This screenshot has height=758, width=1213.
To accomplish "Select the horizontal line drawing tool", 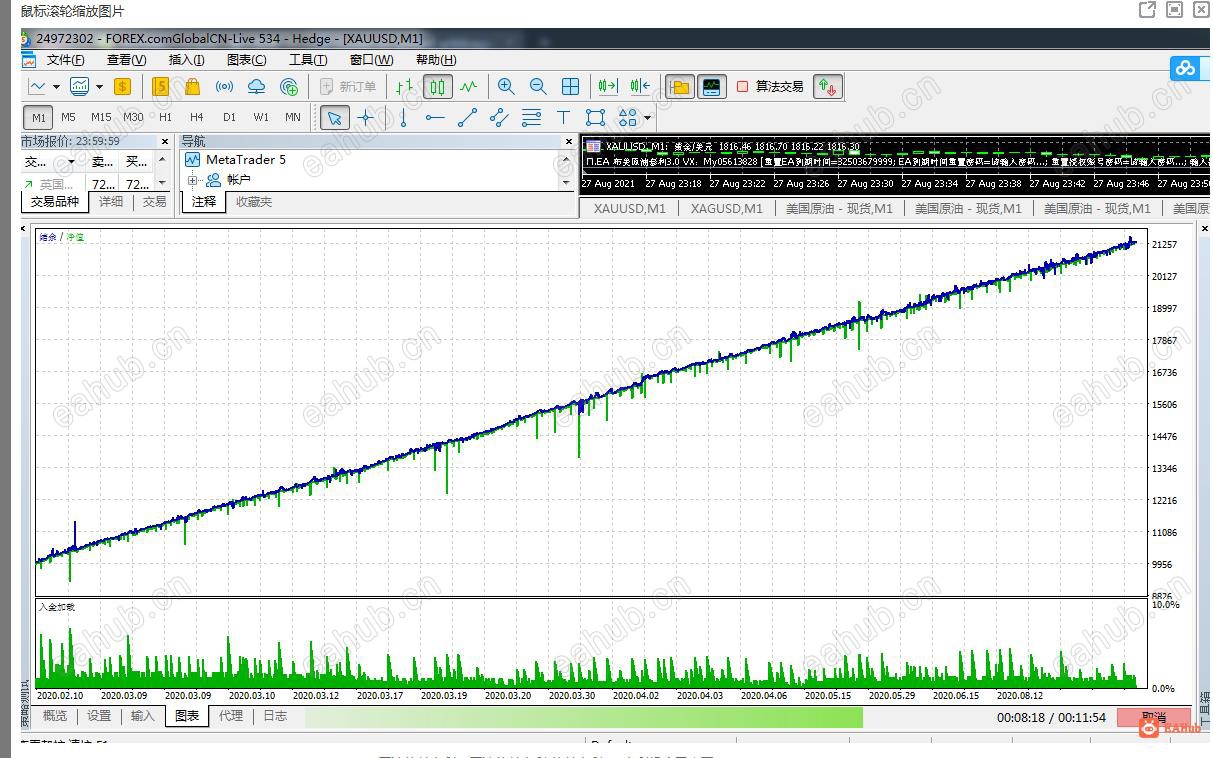I will [435, 118].
